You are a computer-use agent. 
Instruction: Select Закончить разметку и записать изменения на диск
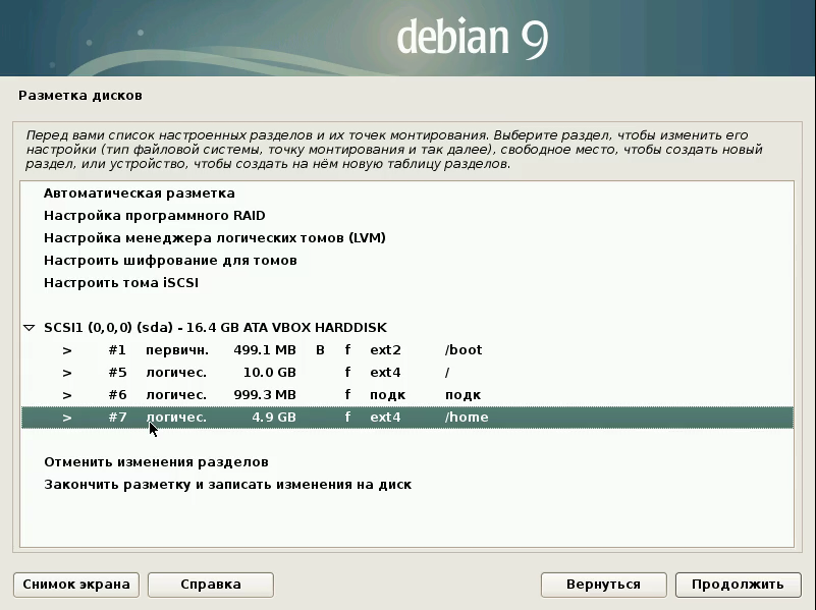coord(227,484)
